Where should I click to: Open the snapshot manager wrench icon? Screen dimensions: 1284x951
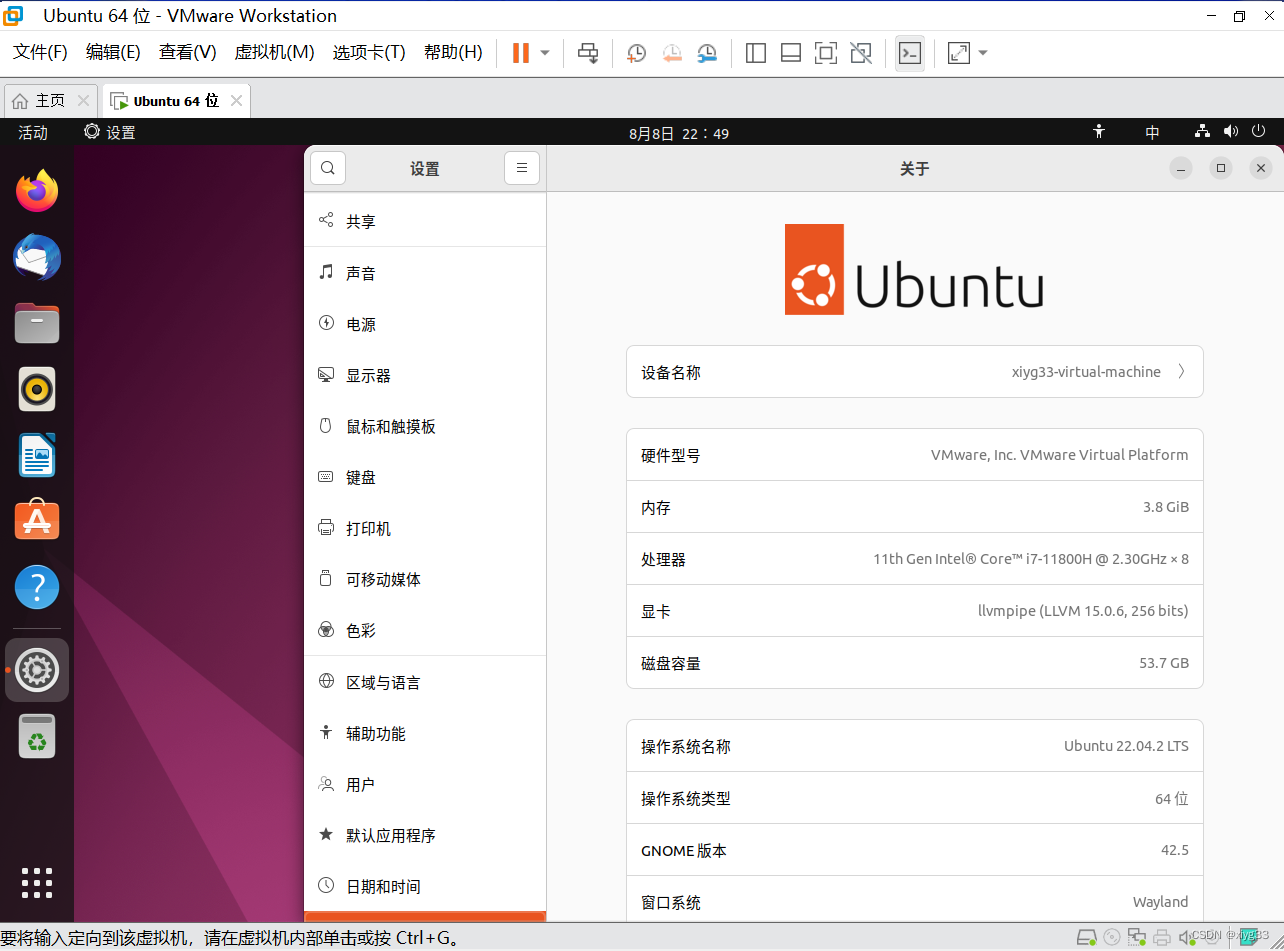coord(707,53)
